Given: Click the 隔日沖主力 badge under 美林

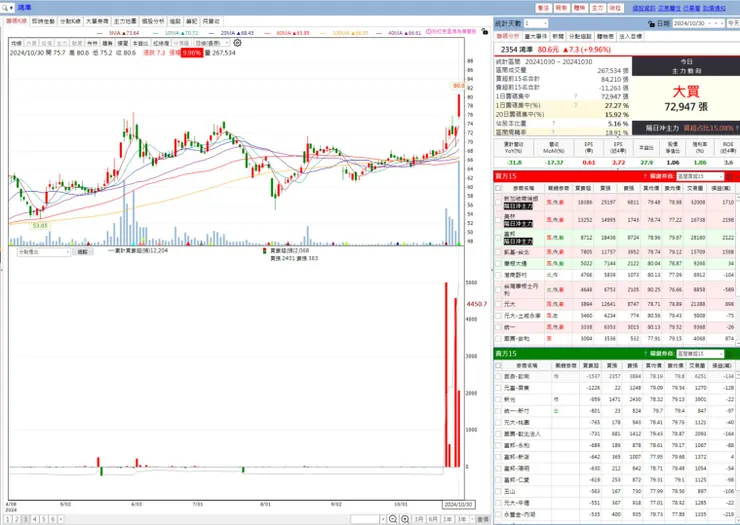Looking at the screenshot, I should (x=518, y=224).
